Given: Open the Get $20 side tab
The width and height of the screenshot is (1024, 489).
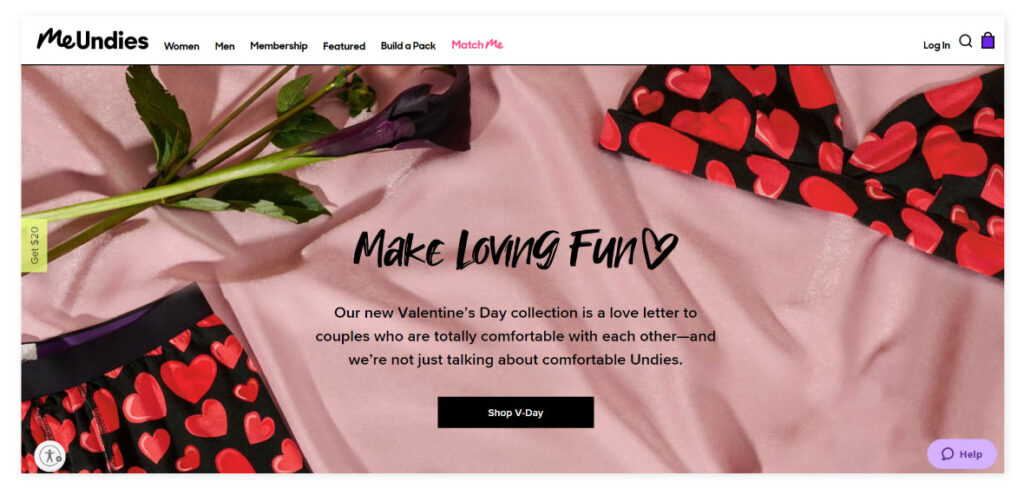Looking at the screenshot, I should pyautogui.click(x=34, y=245).
